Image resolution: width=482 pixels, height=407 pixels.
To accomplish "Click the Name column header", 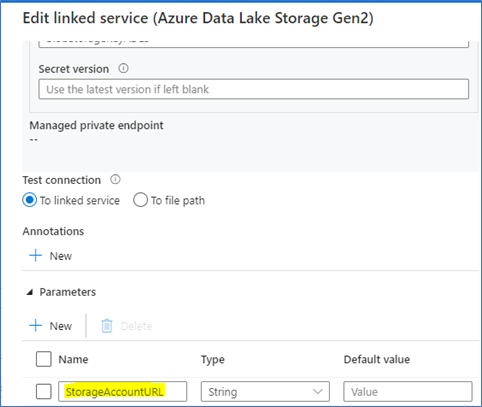I will (x=73, y=359).
